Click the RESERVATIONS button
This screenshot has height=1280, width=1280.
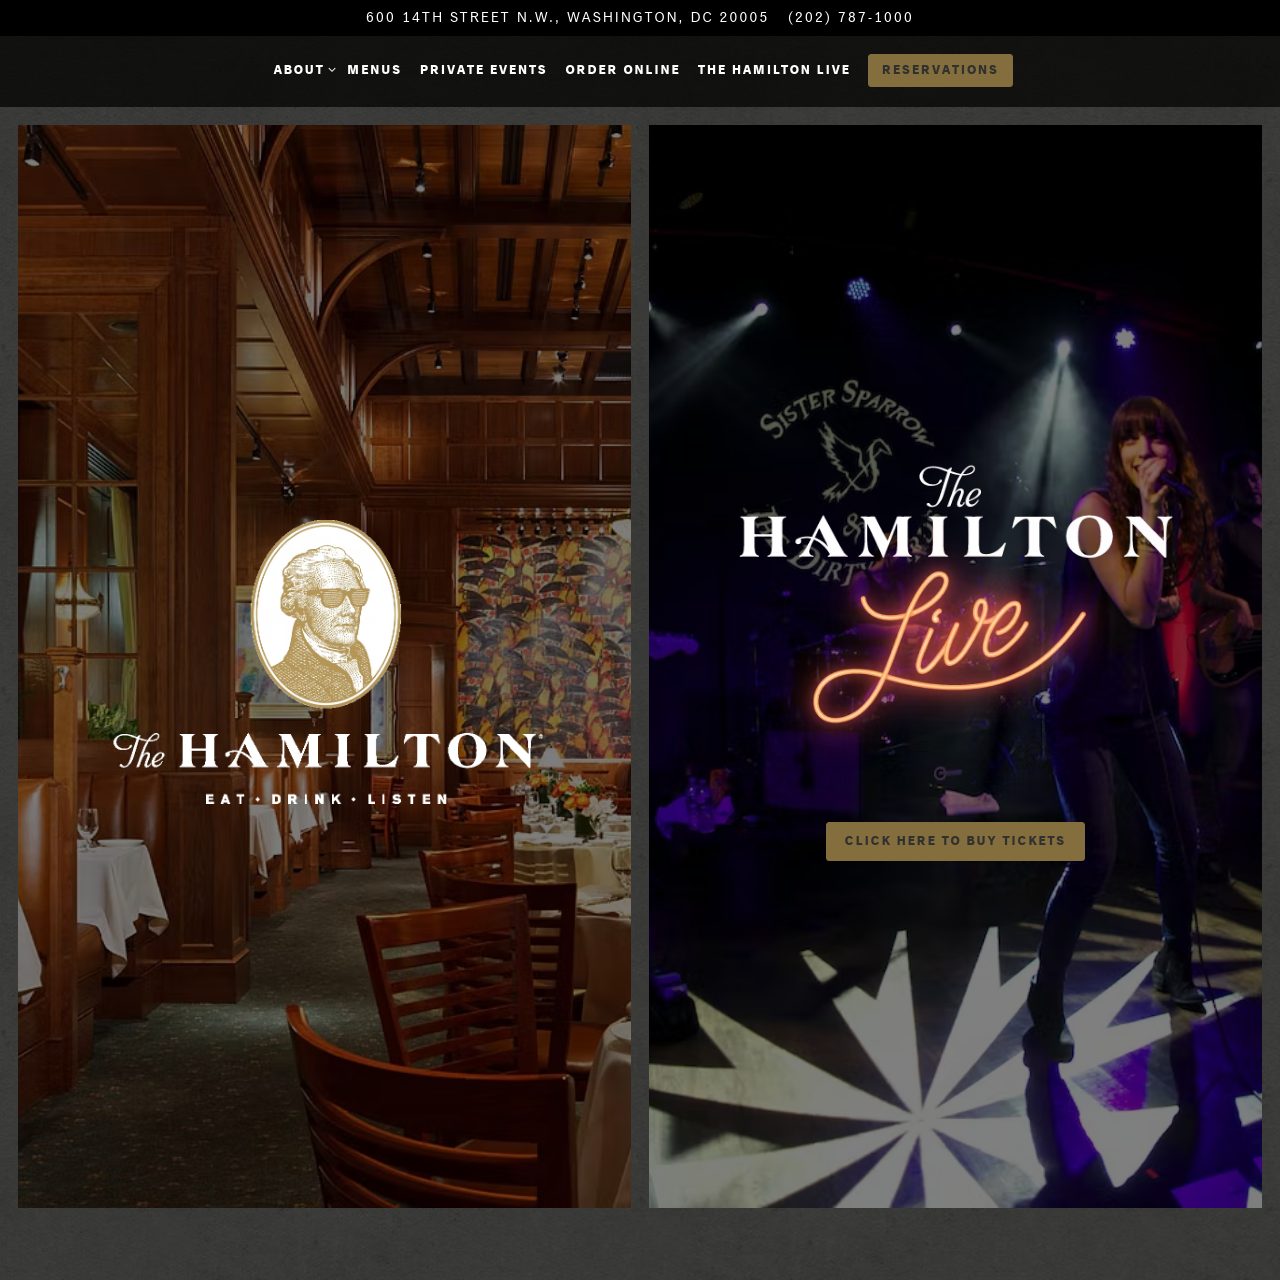(940, 70)
